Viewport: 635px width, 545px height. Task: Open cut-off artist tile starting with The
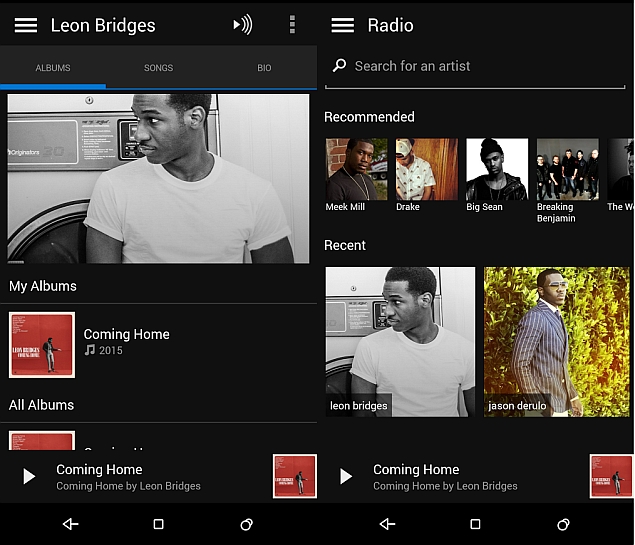coord(621,169)
